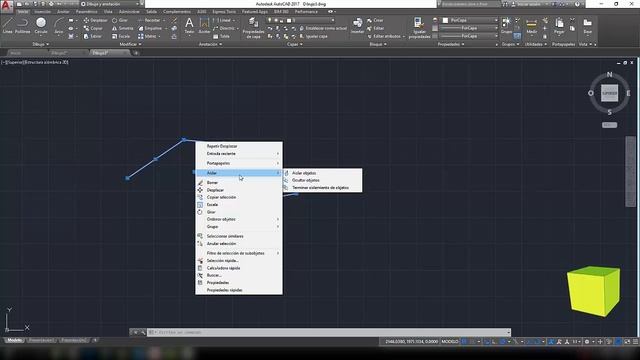Click the Empalme tool in ribbon
This screenshot has height=360, width=640.
pos(150,28)
